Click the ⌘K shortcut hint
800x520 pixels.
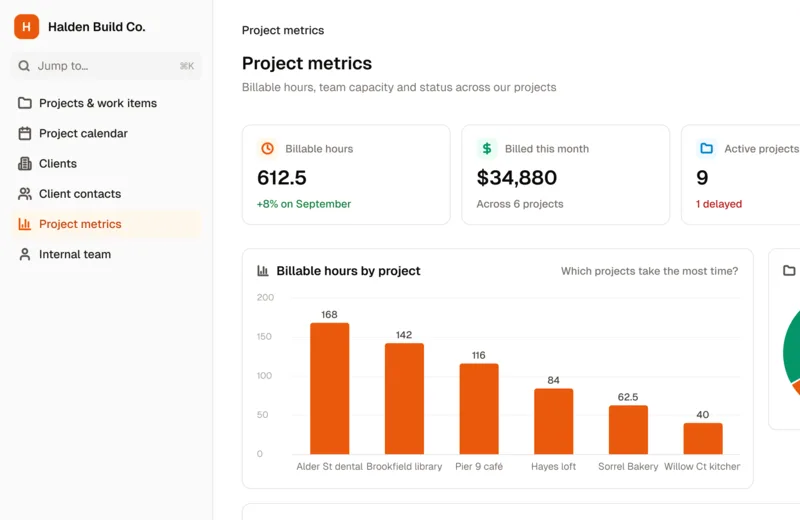click(x=187, y=66)
